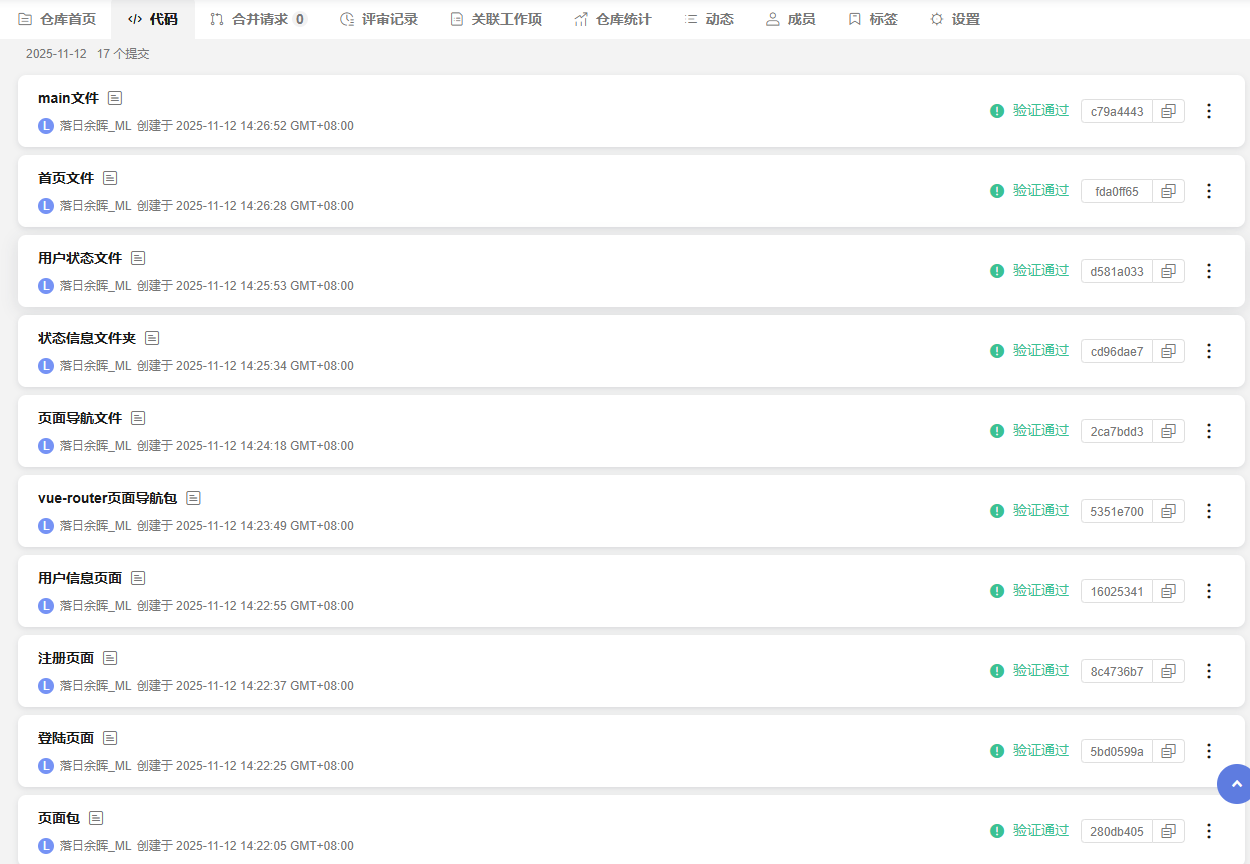Copy commit hash 5bd0599a
Image resolution: width=1250 pixels, height=864 pixels.
click(x=1168, y=751)
